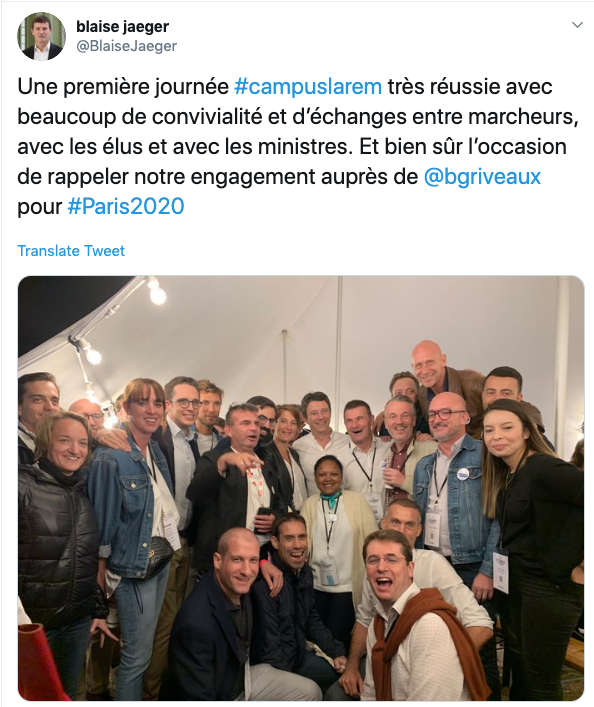This screenshot has width=594, height=707.
Task: Open the tweet options chevron menu
Action: coord(577,25)
